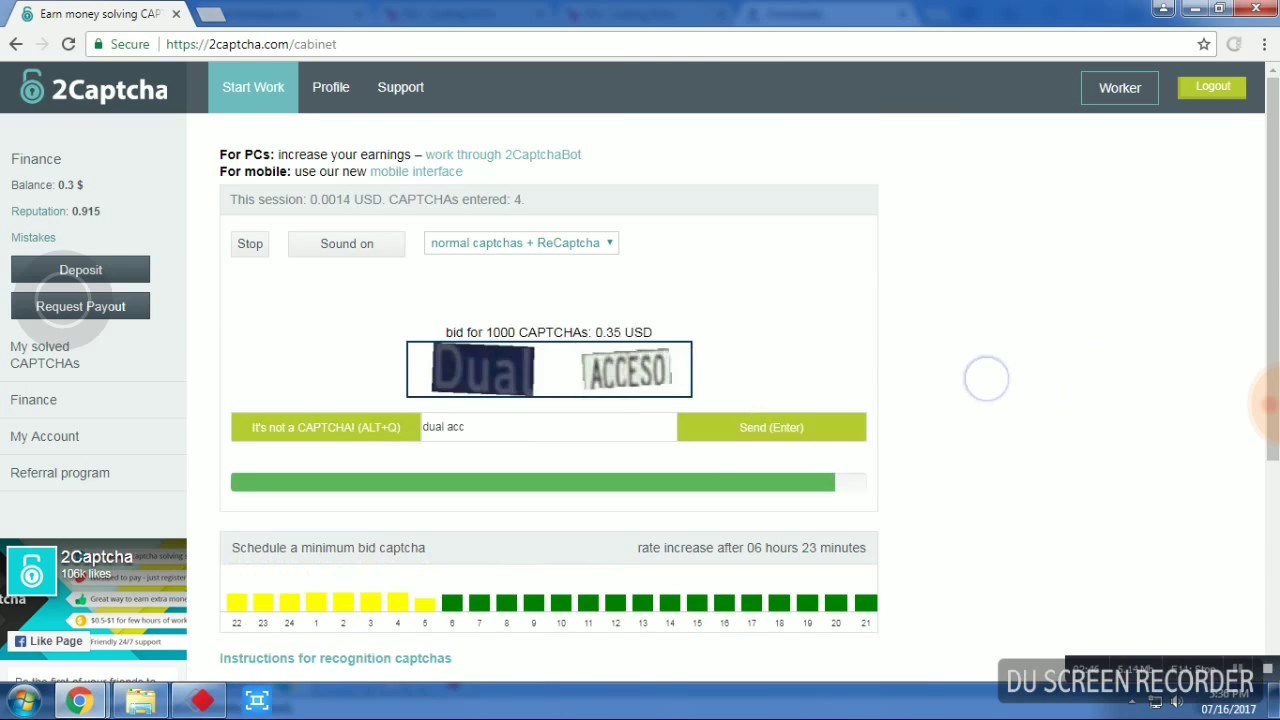Open the Windows Start button
The width and height of the screenshot is (1280, 720).
(24, 701)
